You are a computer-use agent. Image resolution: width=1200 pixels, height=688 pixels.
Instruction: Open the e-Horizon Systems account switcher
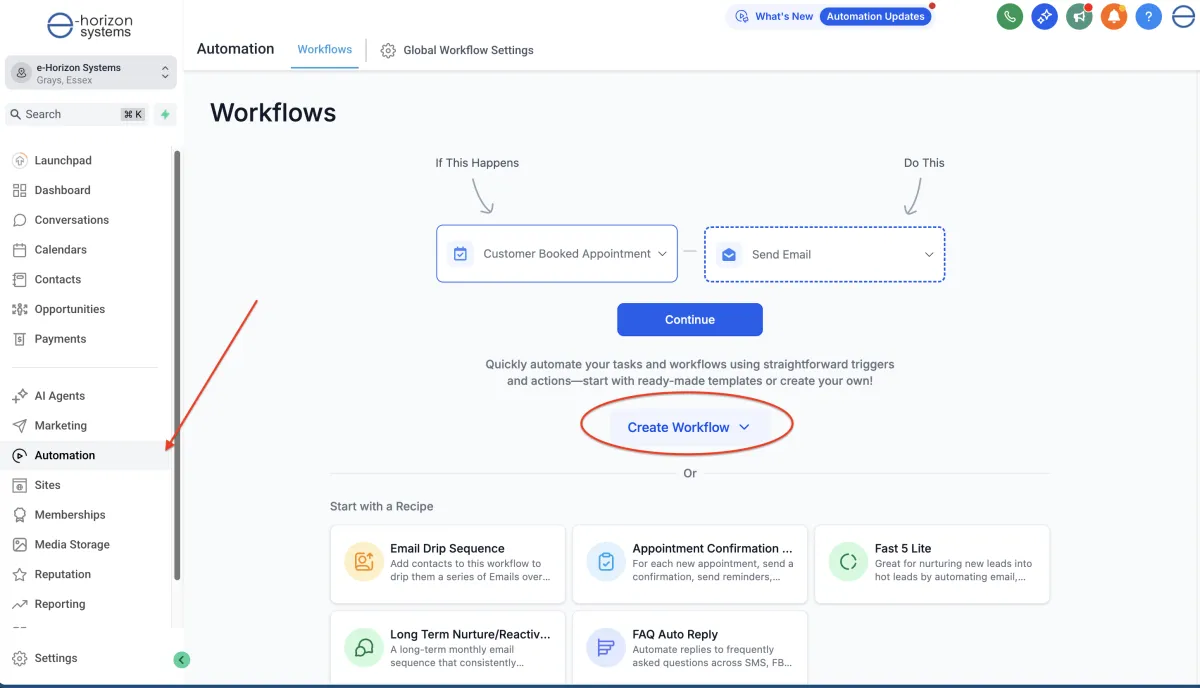pyautogui.click(x=91, y=73)
